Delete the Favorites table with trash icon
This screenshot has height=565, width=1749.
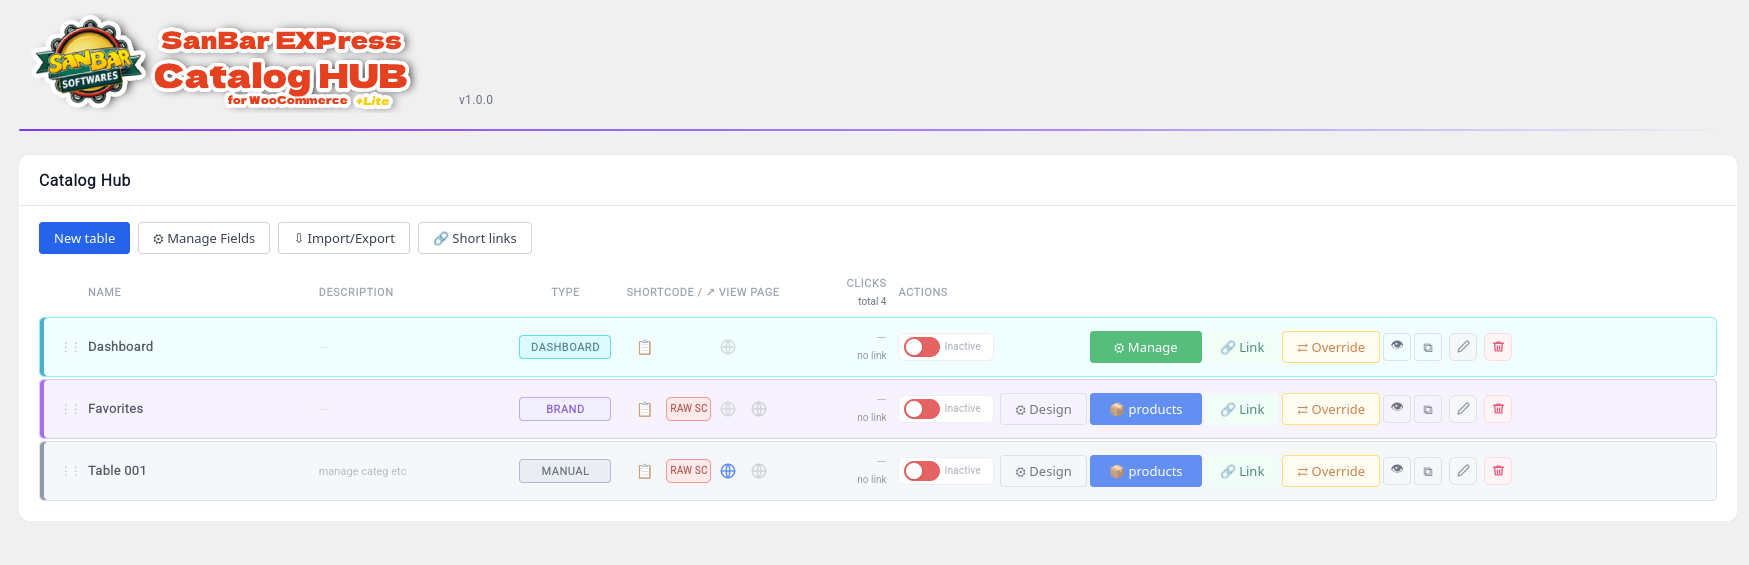[1498, 409]
